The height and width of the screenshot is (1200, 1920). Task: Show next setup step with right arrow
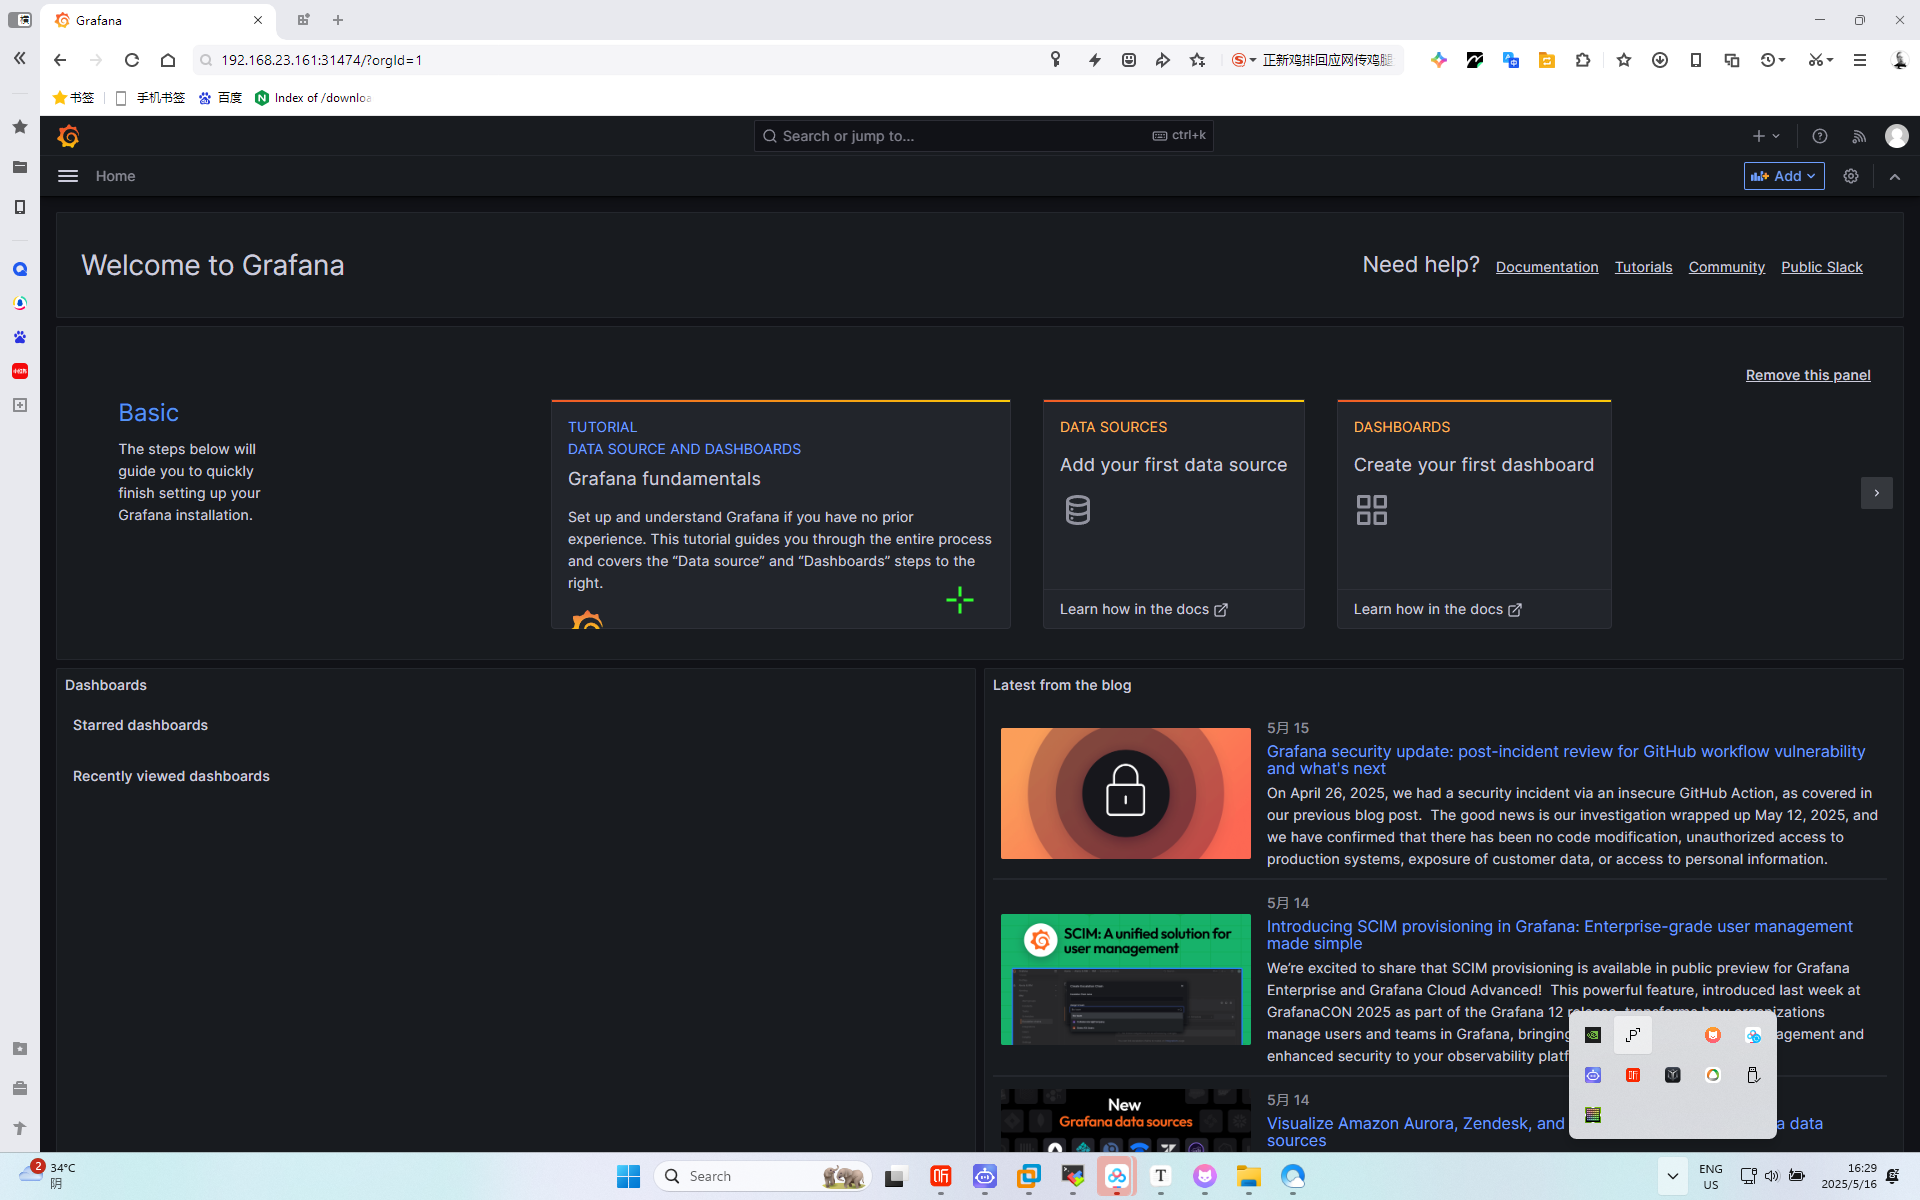tap(1876, 493)
